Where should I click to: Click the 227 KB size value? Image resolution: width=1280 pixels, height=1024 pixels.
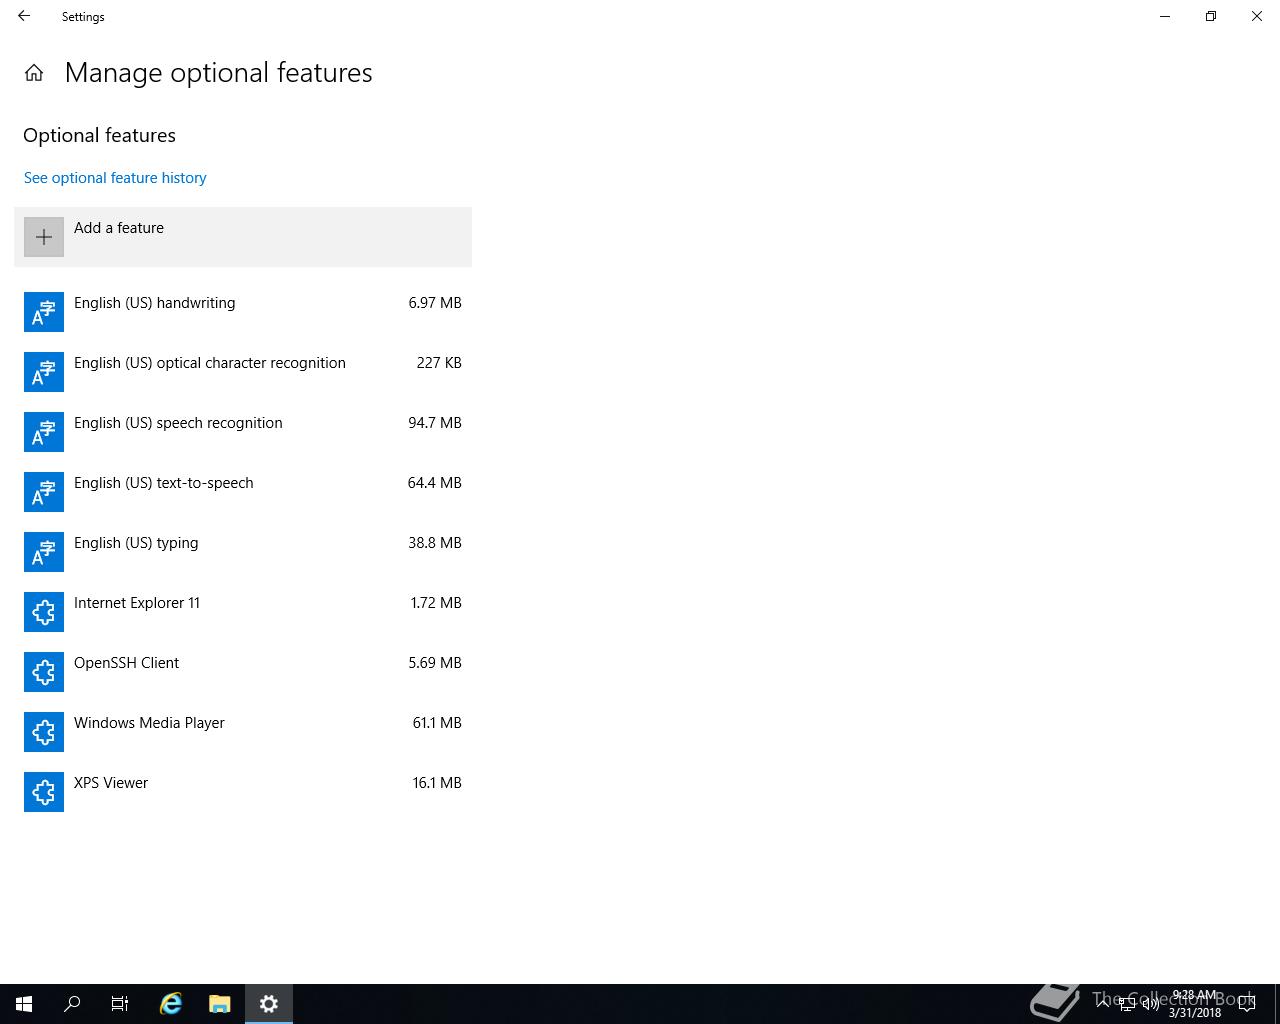[439, 363]
